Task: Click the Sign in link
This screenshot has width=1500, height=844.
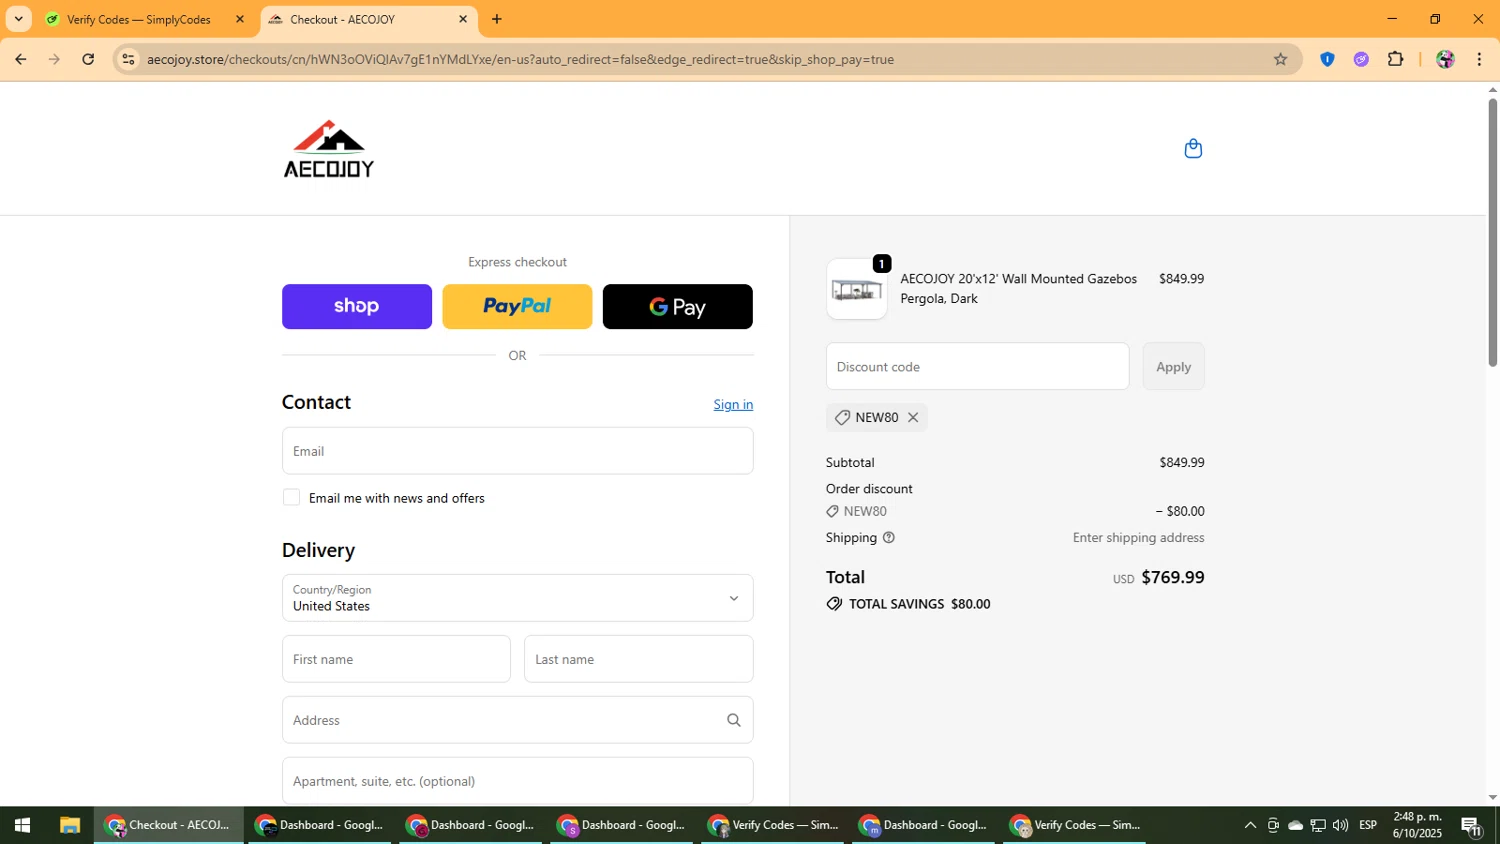Action: pyautogui.click(x=733, y=405)
